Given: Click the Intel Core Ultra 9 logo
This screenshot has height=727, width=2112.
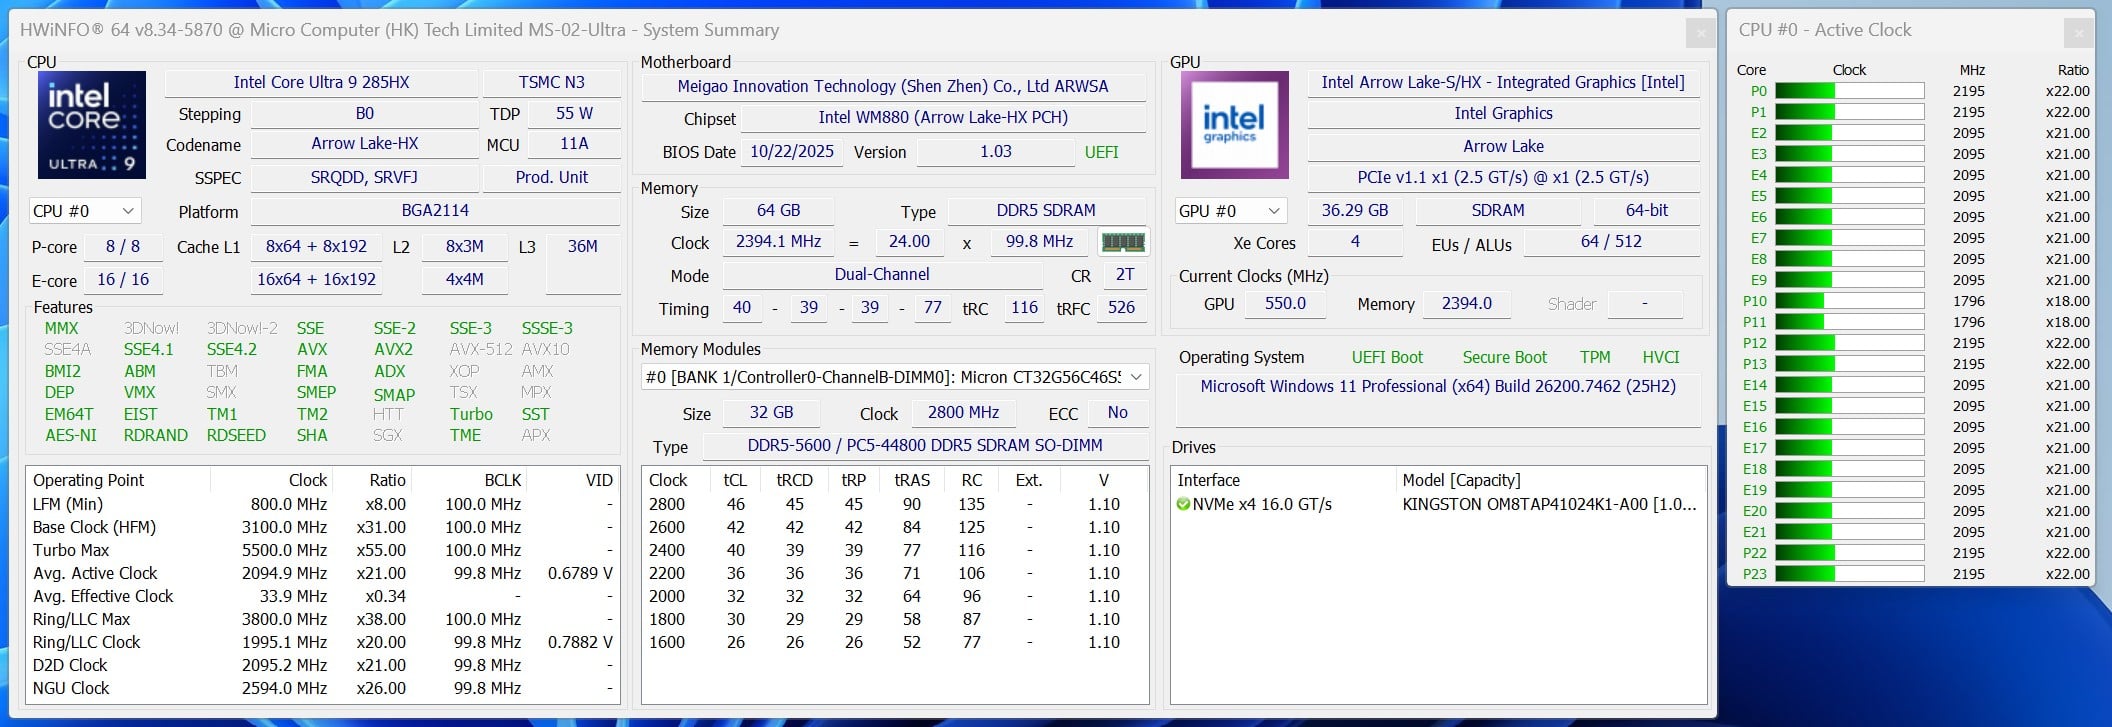Looking at the screenshot, I should coord(91,125).
